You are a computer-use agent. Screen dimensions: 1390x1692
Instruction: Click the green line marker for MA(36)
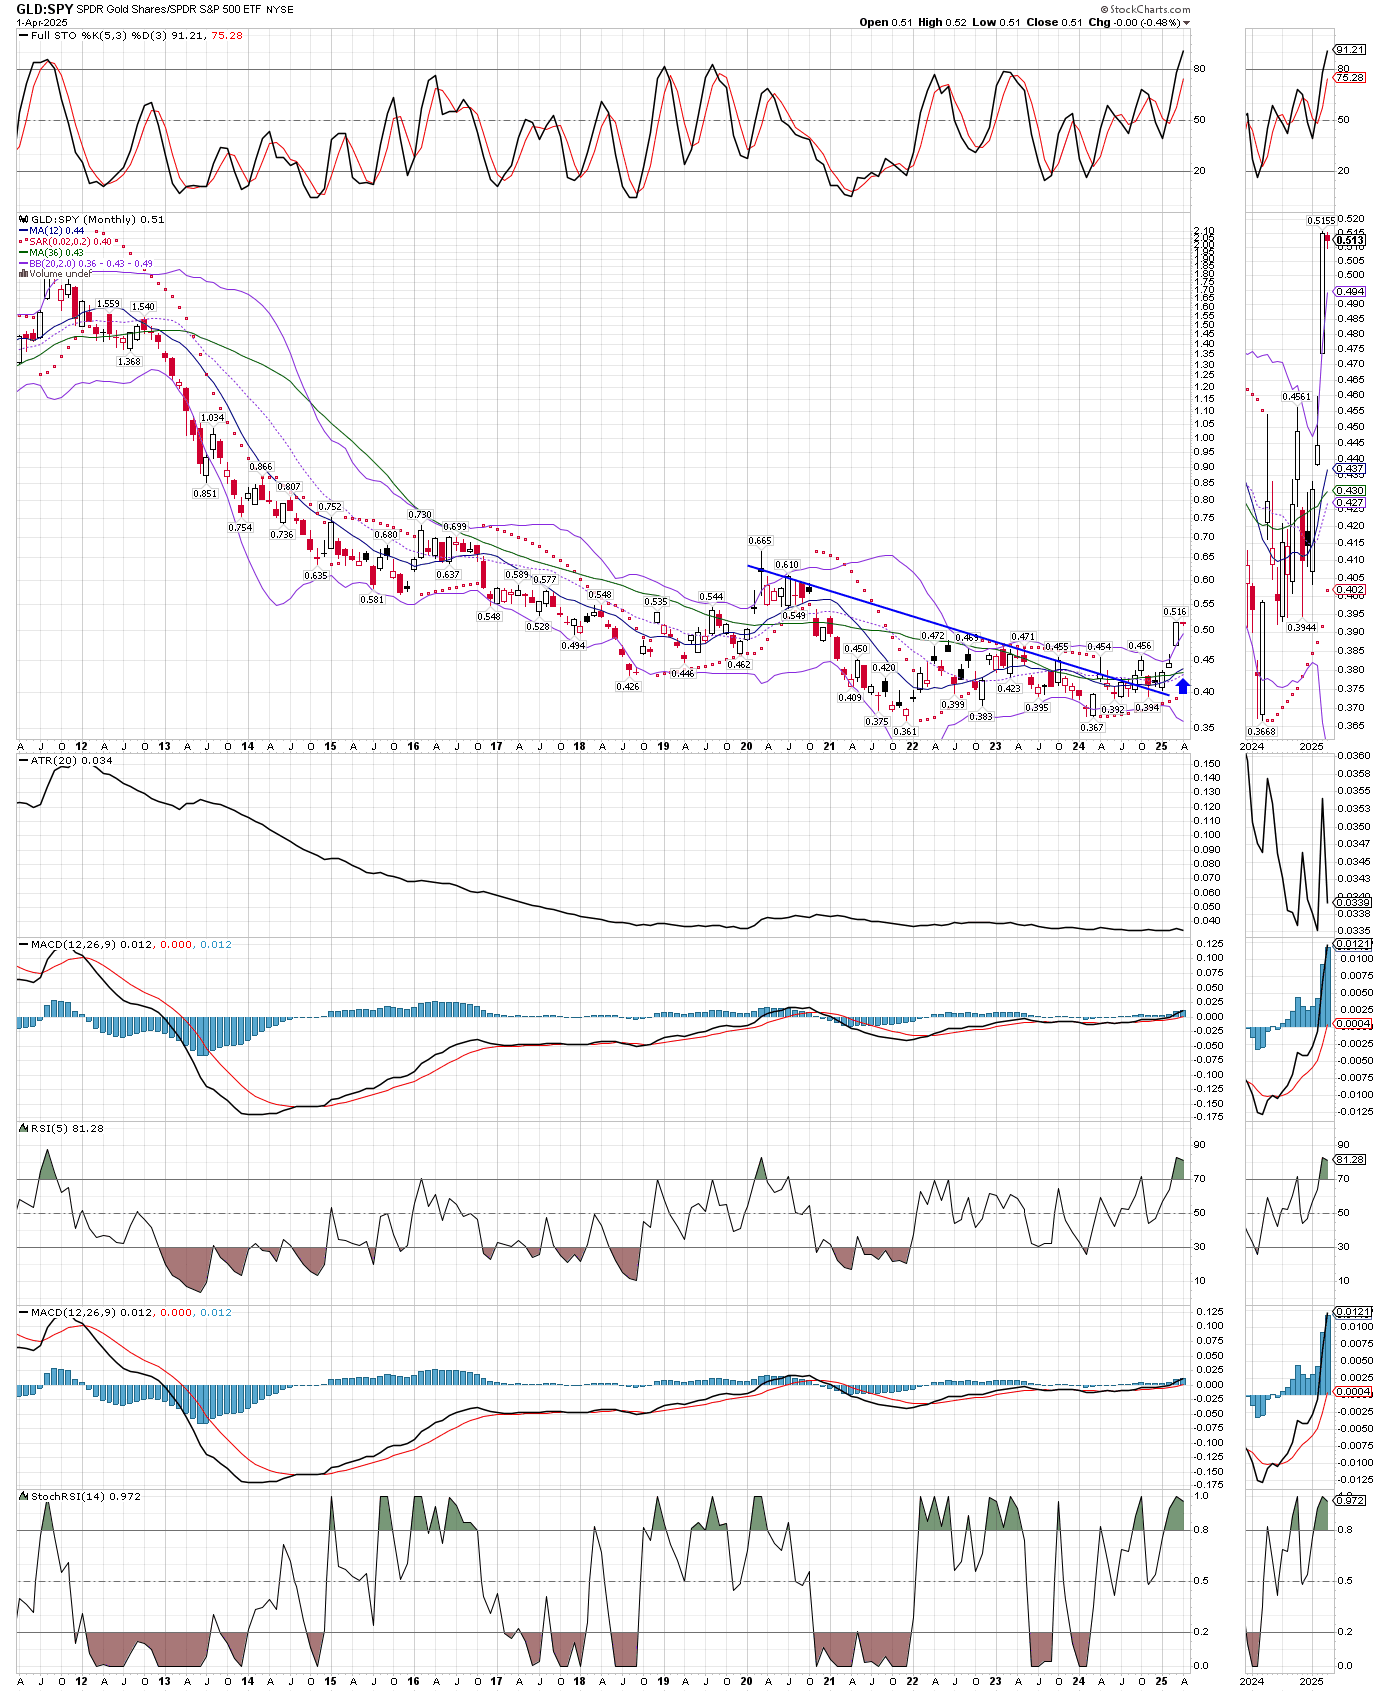tap(24, 253)
